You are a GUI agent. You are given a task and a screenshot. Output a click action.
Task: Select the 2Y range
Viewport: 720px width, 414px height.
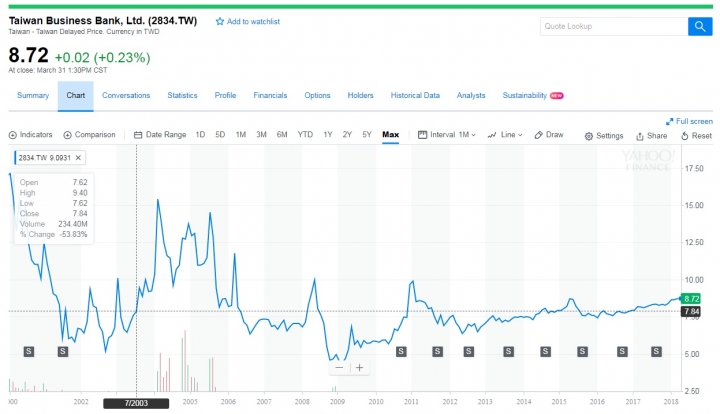(347, 134)
